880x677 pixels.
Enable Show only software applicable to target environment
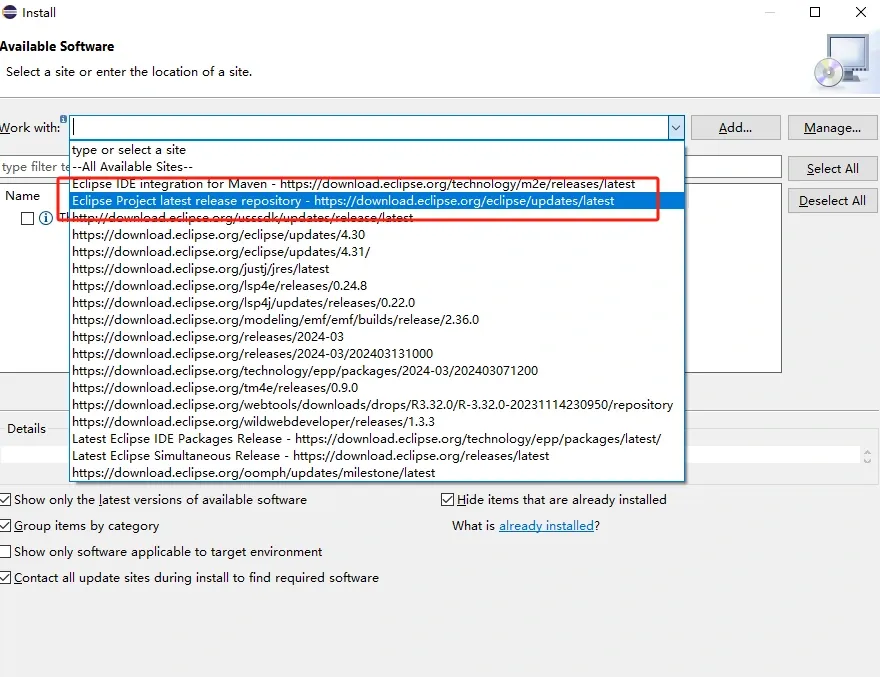click(x=5, y=552)
